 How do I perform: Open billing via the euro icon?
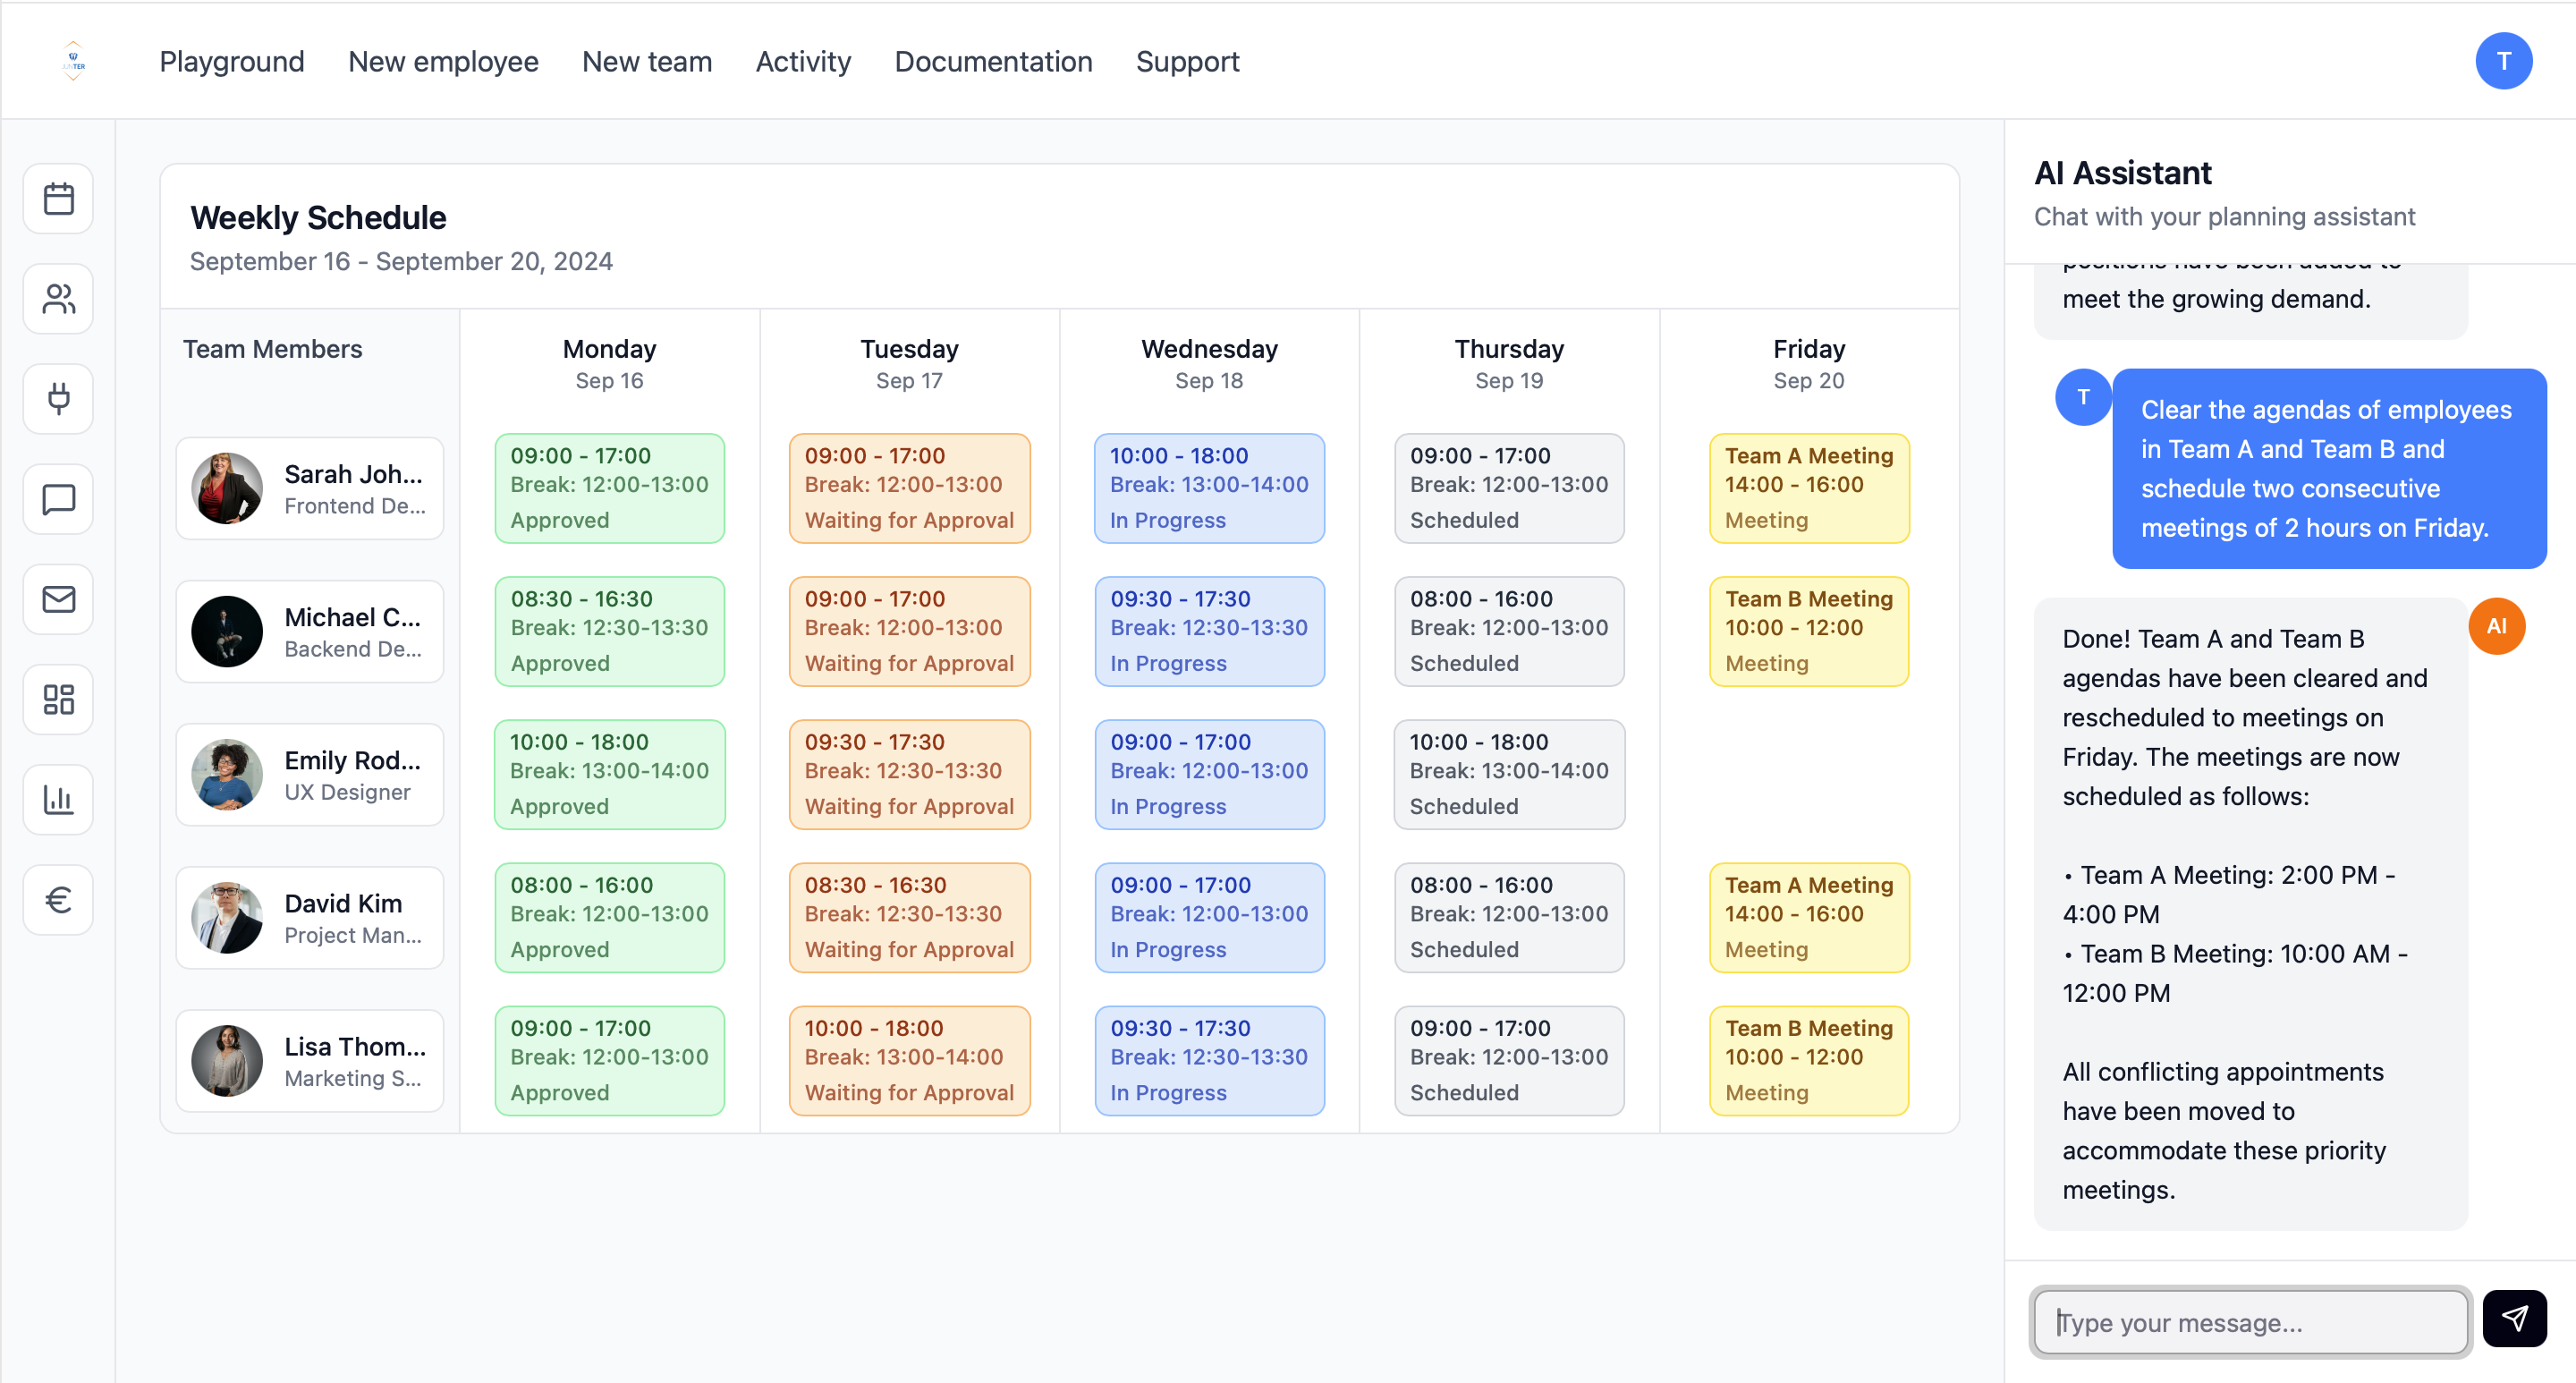(x=57, y=899)
